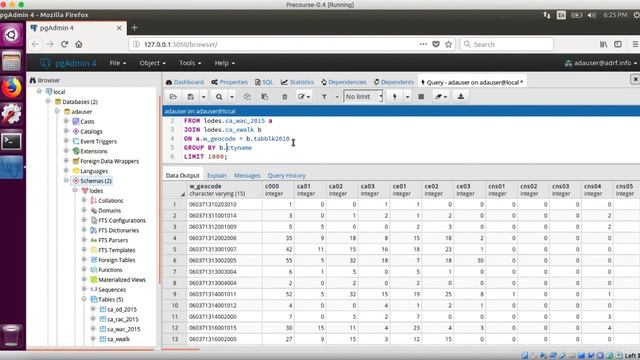Image resolution: width=640 pixels, height=360 pixels.
Task: Open the Tools menu
Action: (190, 63)
